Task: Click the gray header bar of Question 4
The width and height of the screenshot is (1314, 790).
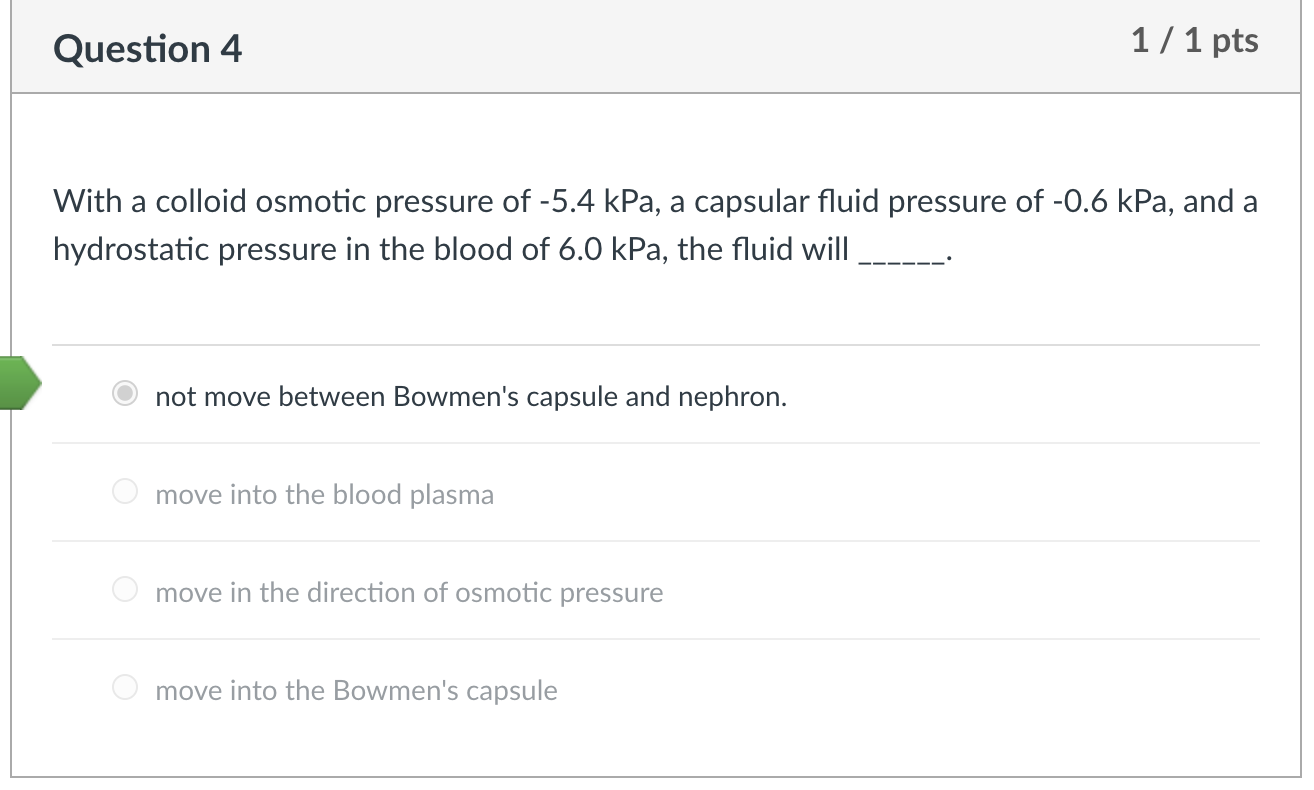Action: pyautogui.click(x=650, y=46)
